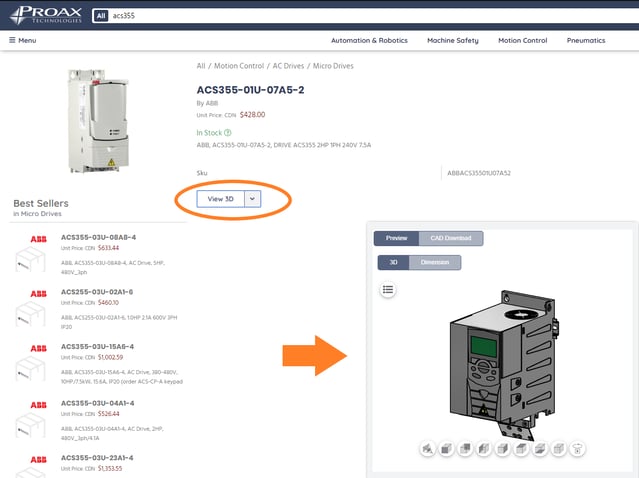Click the product title ACS355-01U-07A5-2
Screen dimensions: 639x478
tap(250, 90)
